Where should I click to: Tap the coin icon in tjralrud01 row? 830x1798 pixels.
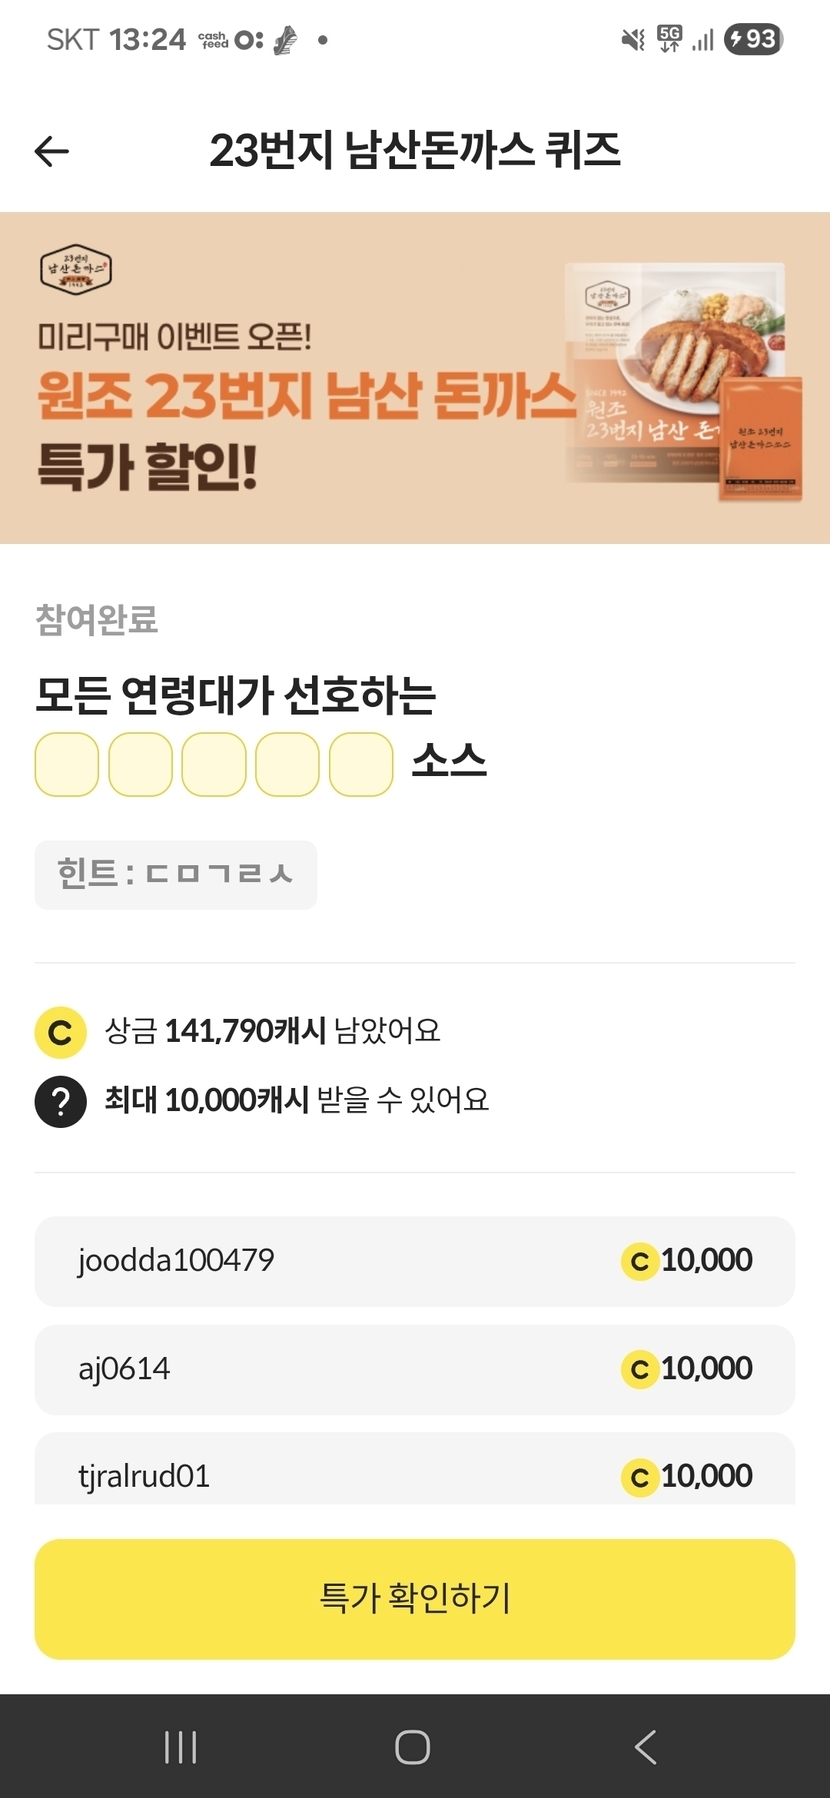pyautogui.click(x=639, y=1477)
